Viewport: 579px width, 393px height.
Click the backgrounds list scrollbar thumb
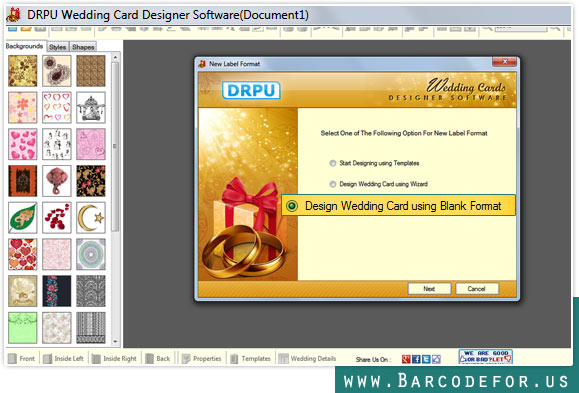coord(115,146)
